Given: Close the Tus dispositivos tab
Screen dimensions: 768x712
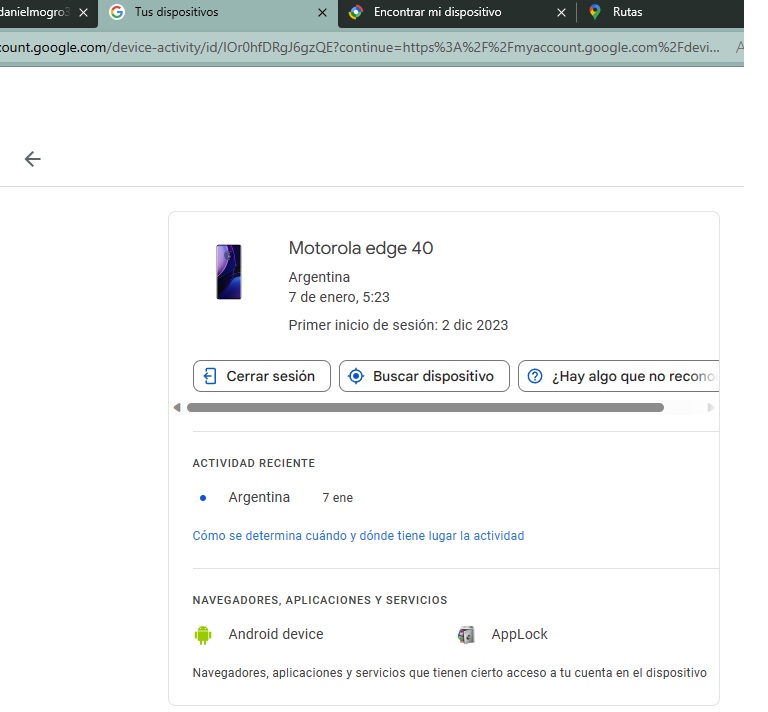Looking at the screenshot, I should point(322,13).
